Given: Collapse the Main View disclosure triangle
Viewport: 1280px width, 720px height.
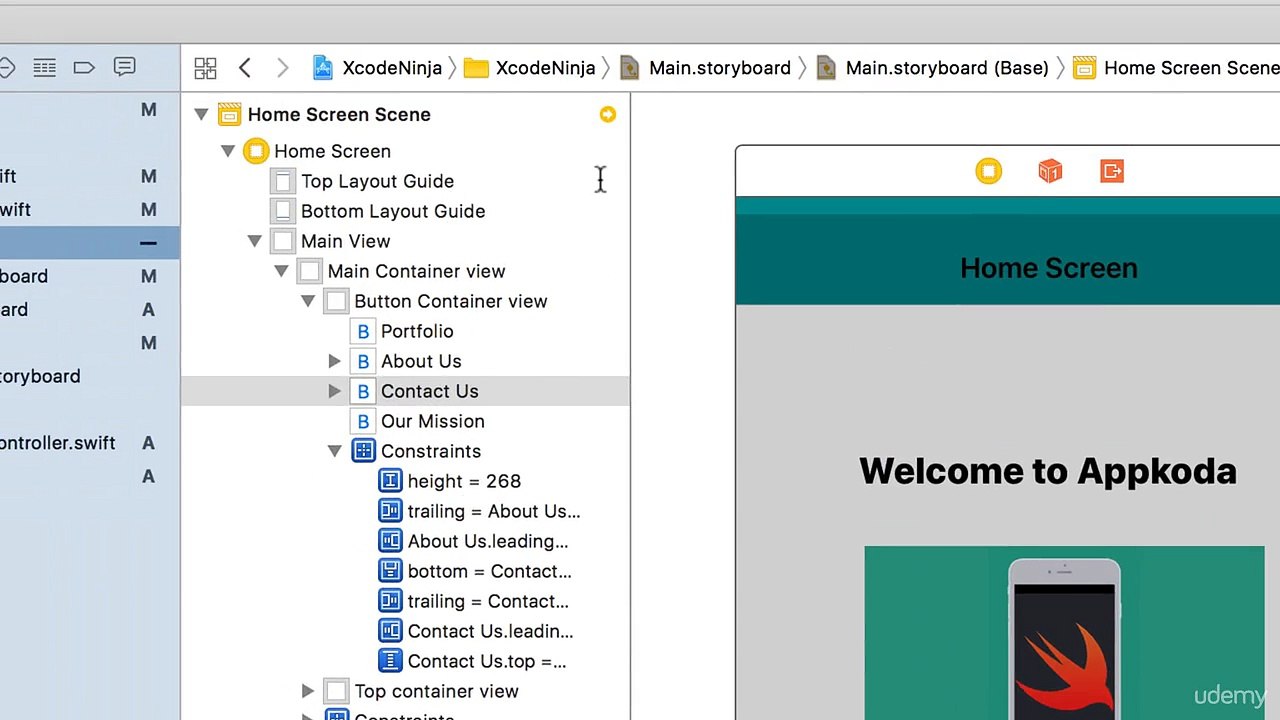Looking at the screenshot, I should click(255, 241).
